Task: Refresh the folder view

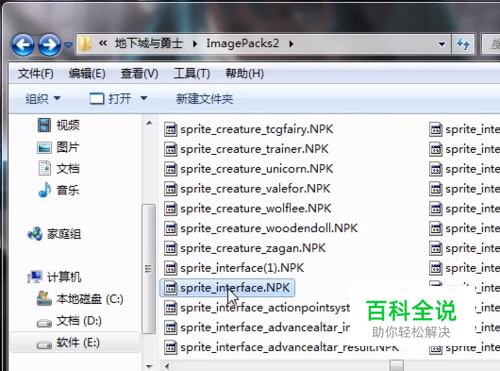Action: 463,44
